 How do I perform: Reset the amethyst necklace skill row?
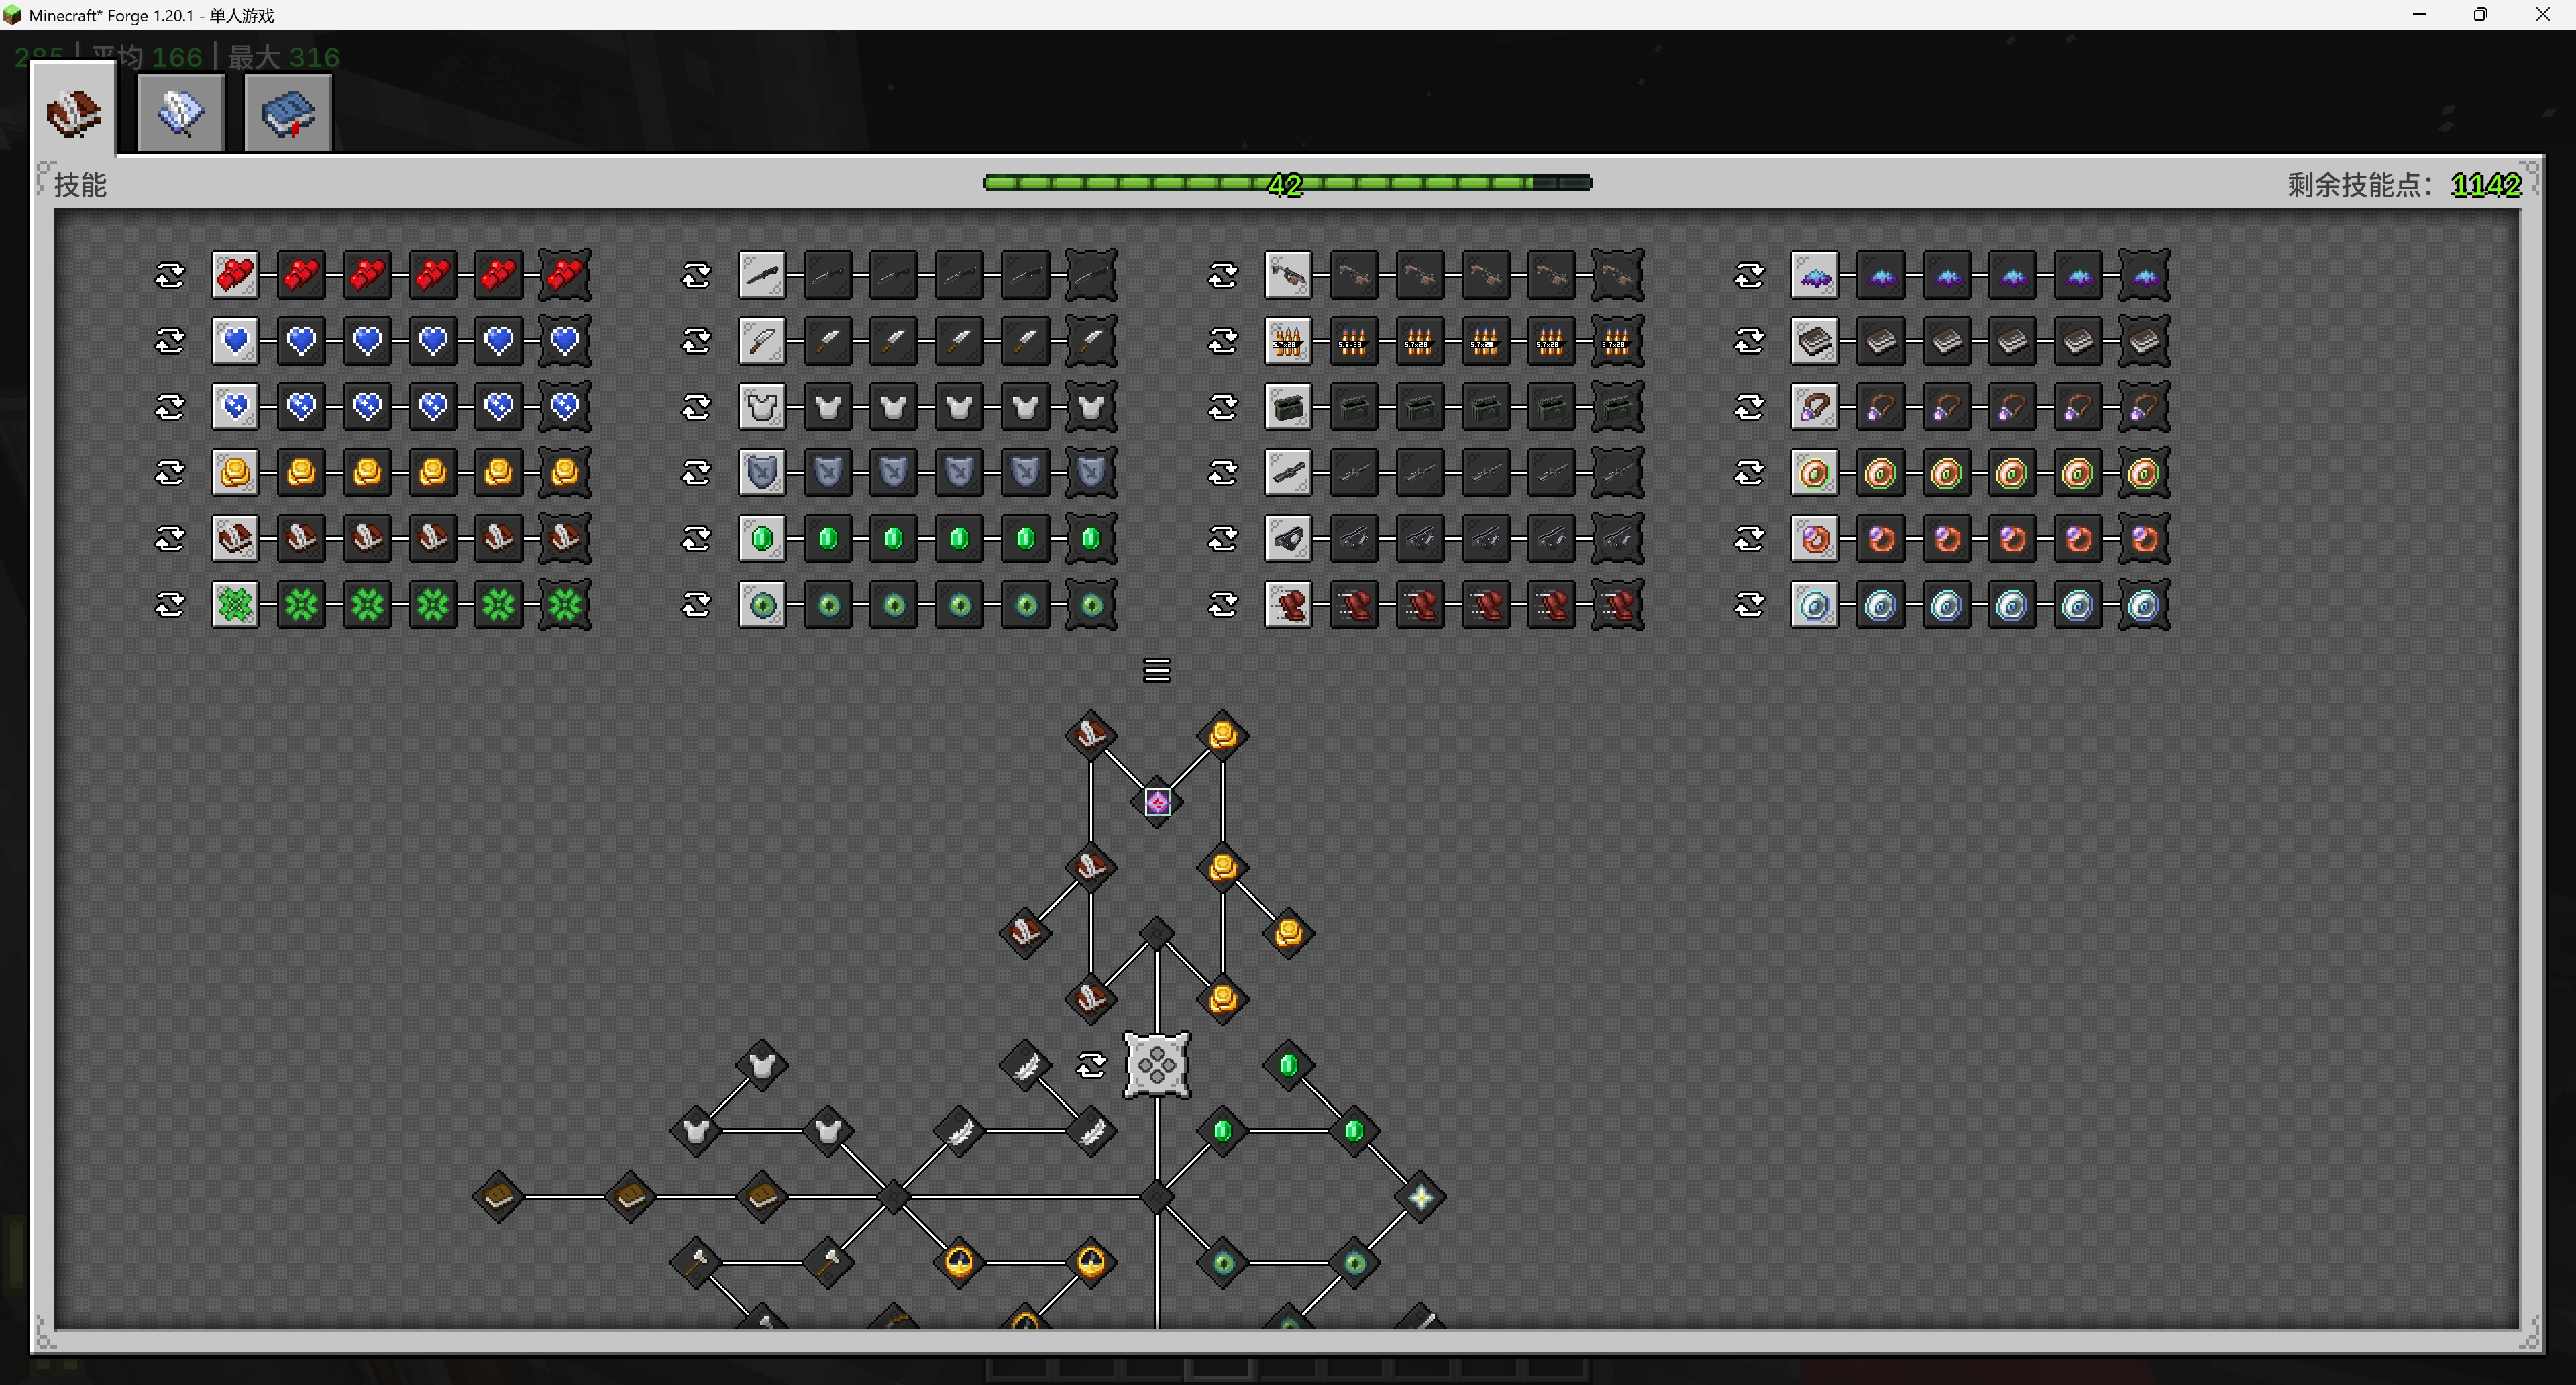click(x=1750, y=407)
